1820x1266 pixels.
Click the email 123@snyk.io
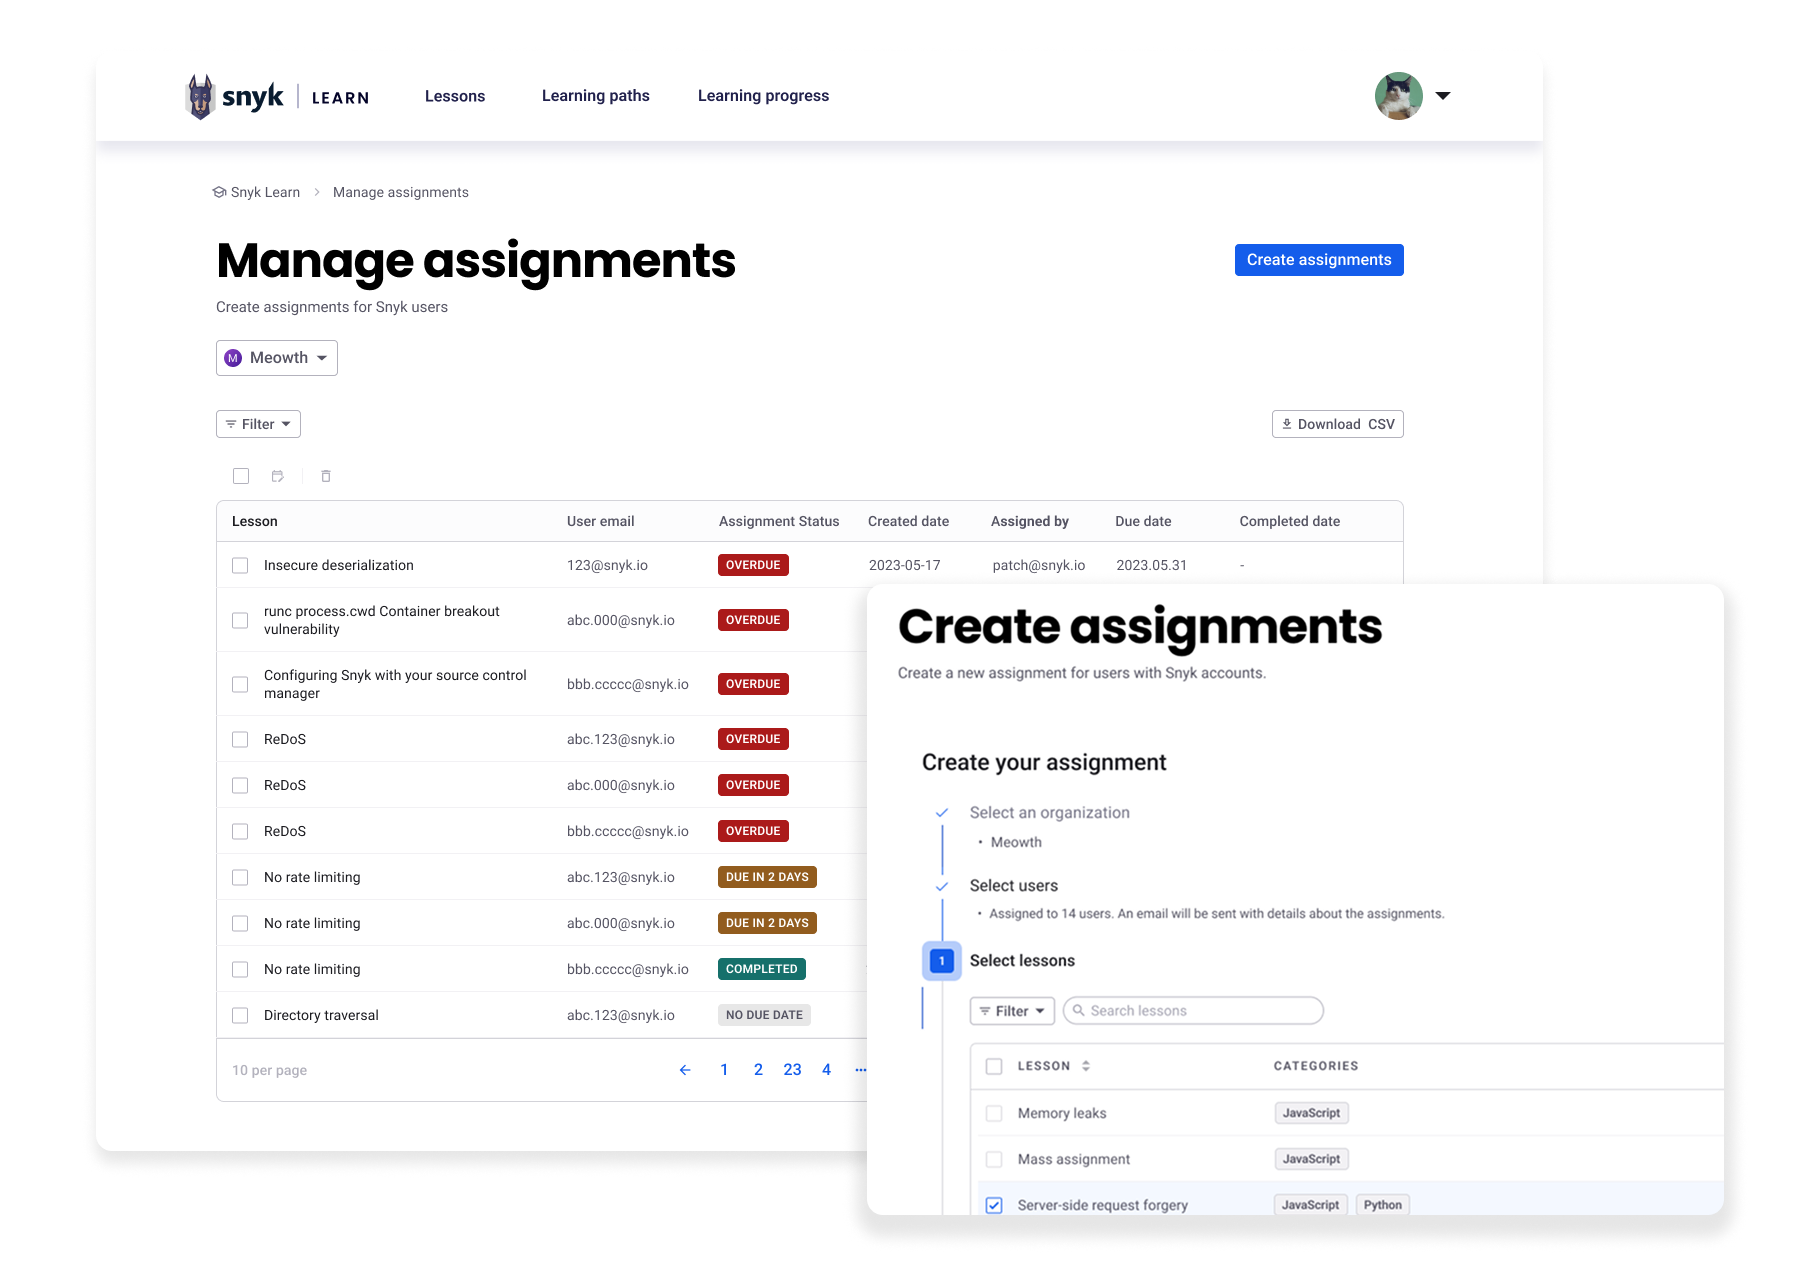click(x=607, y=565)
